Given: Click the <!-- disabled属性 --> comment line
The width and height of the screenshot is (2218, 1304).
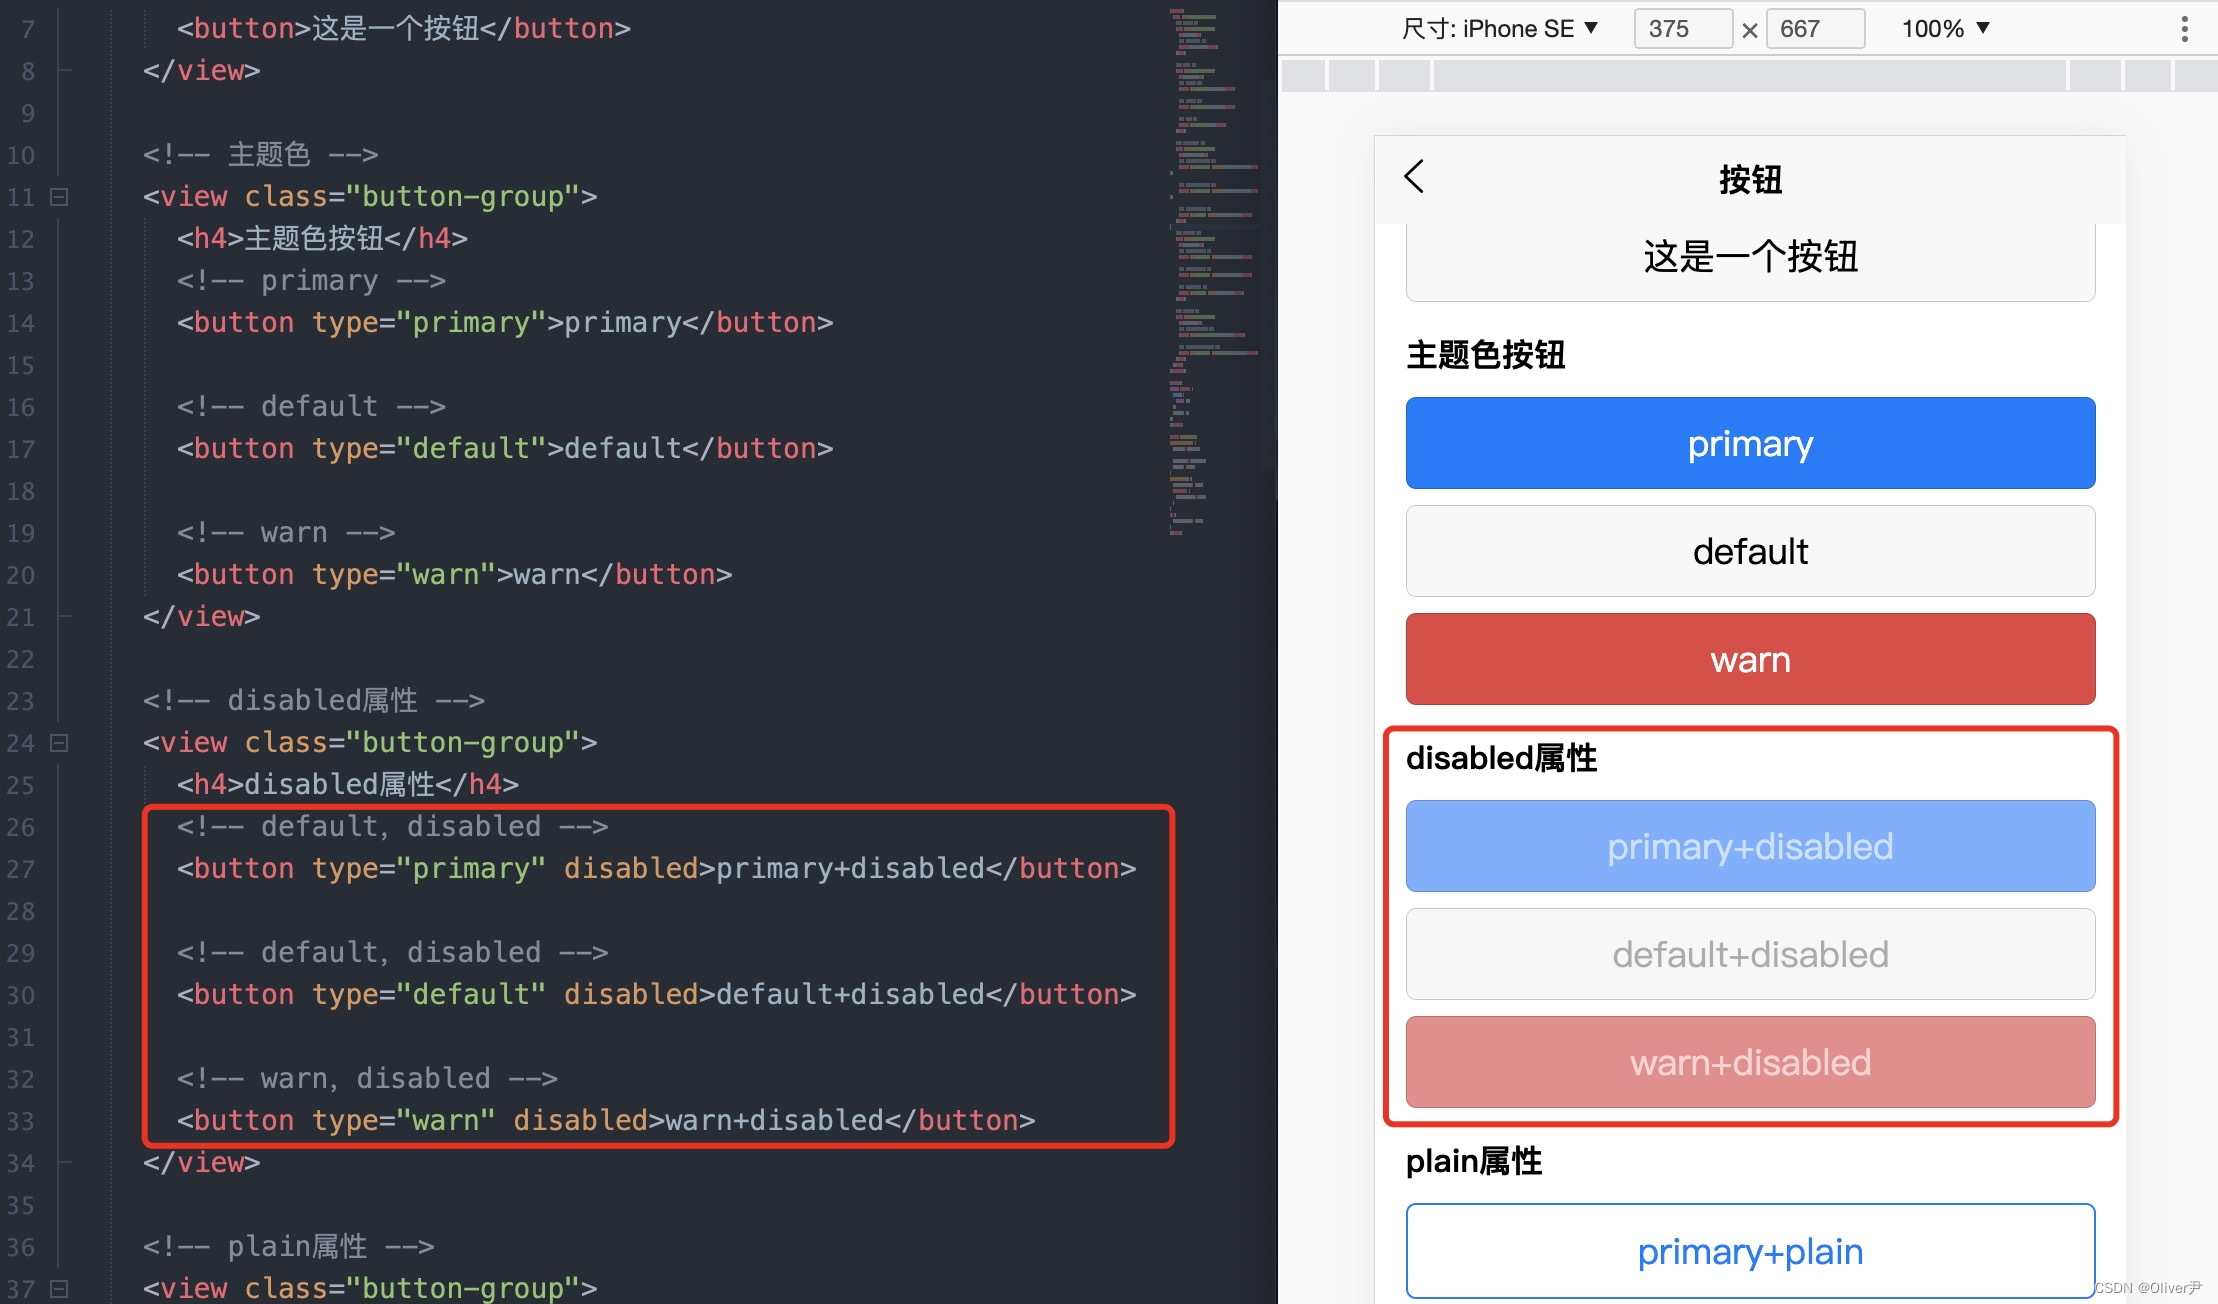Looking at the screenshot, I should click(314, 701).
